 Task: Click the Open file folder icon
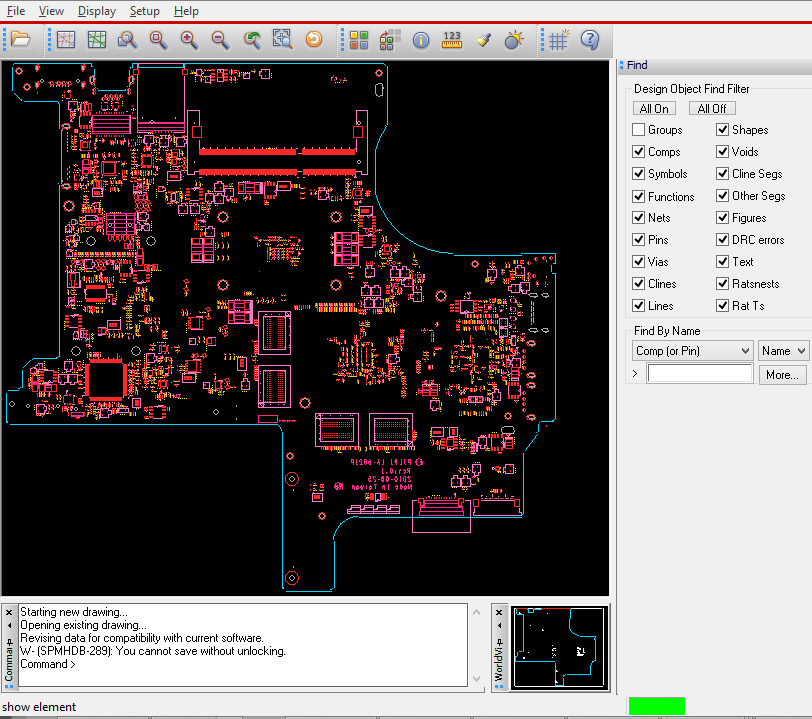(x=20, y=40)
